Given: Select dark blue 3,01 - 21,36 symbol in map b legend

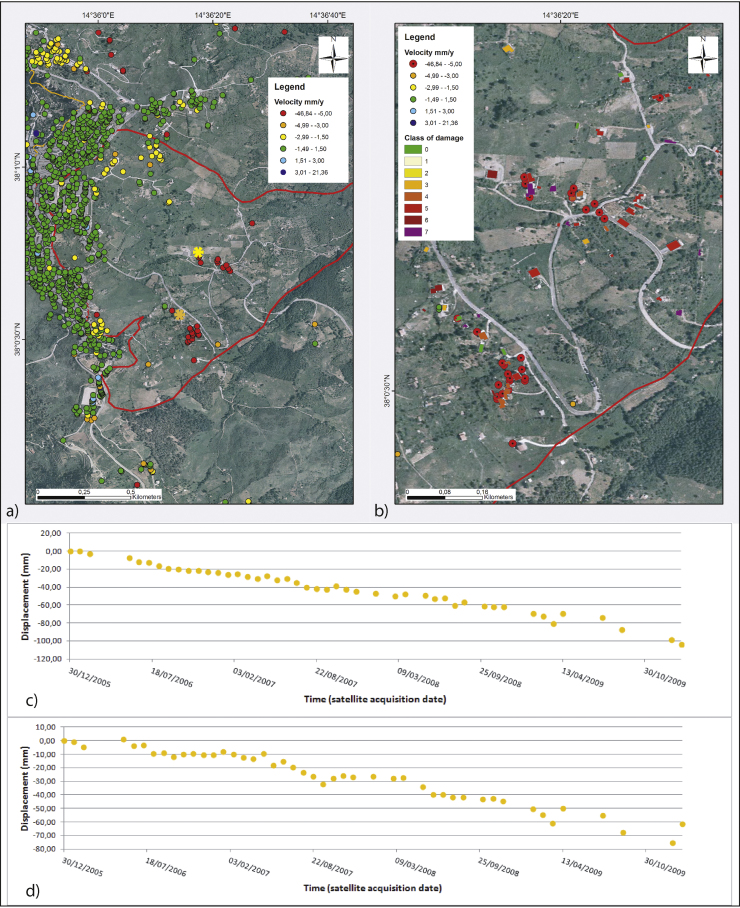Looking at the screenshot, I should pyautogui.click(x=412, y=122).
